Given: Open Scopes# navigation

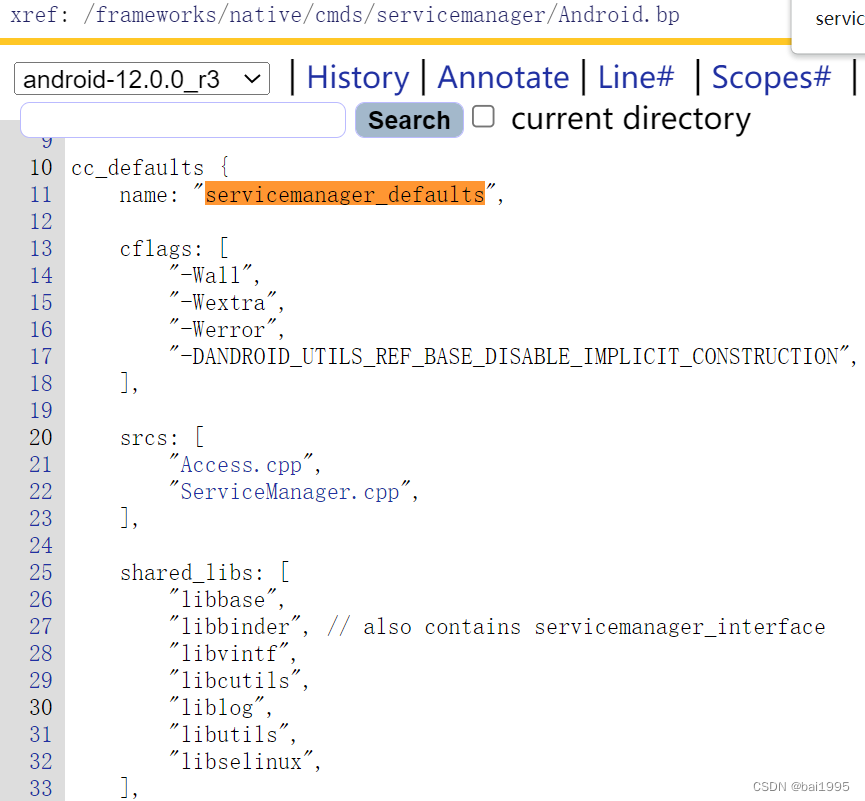Looking at the screenshot, I should click(x=770, y=77).
